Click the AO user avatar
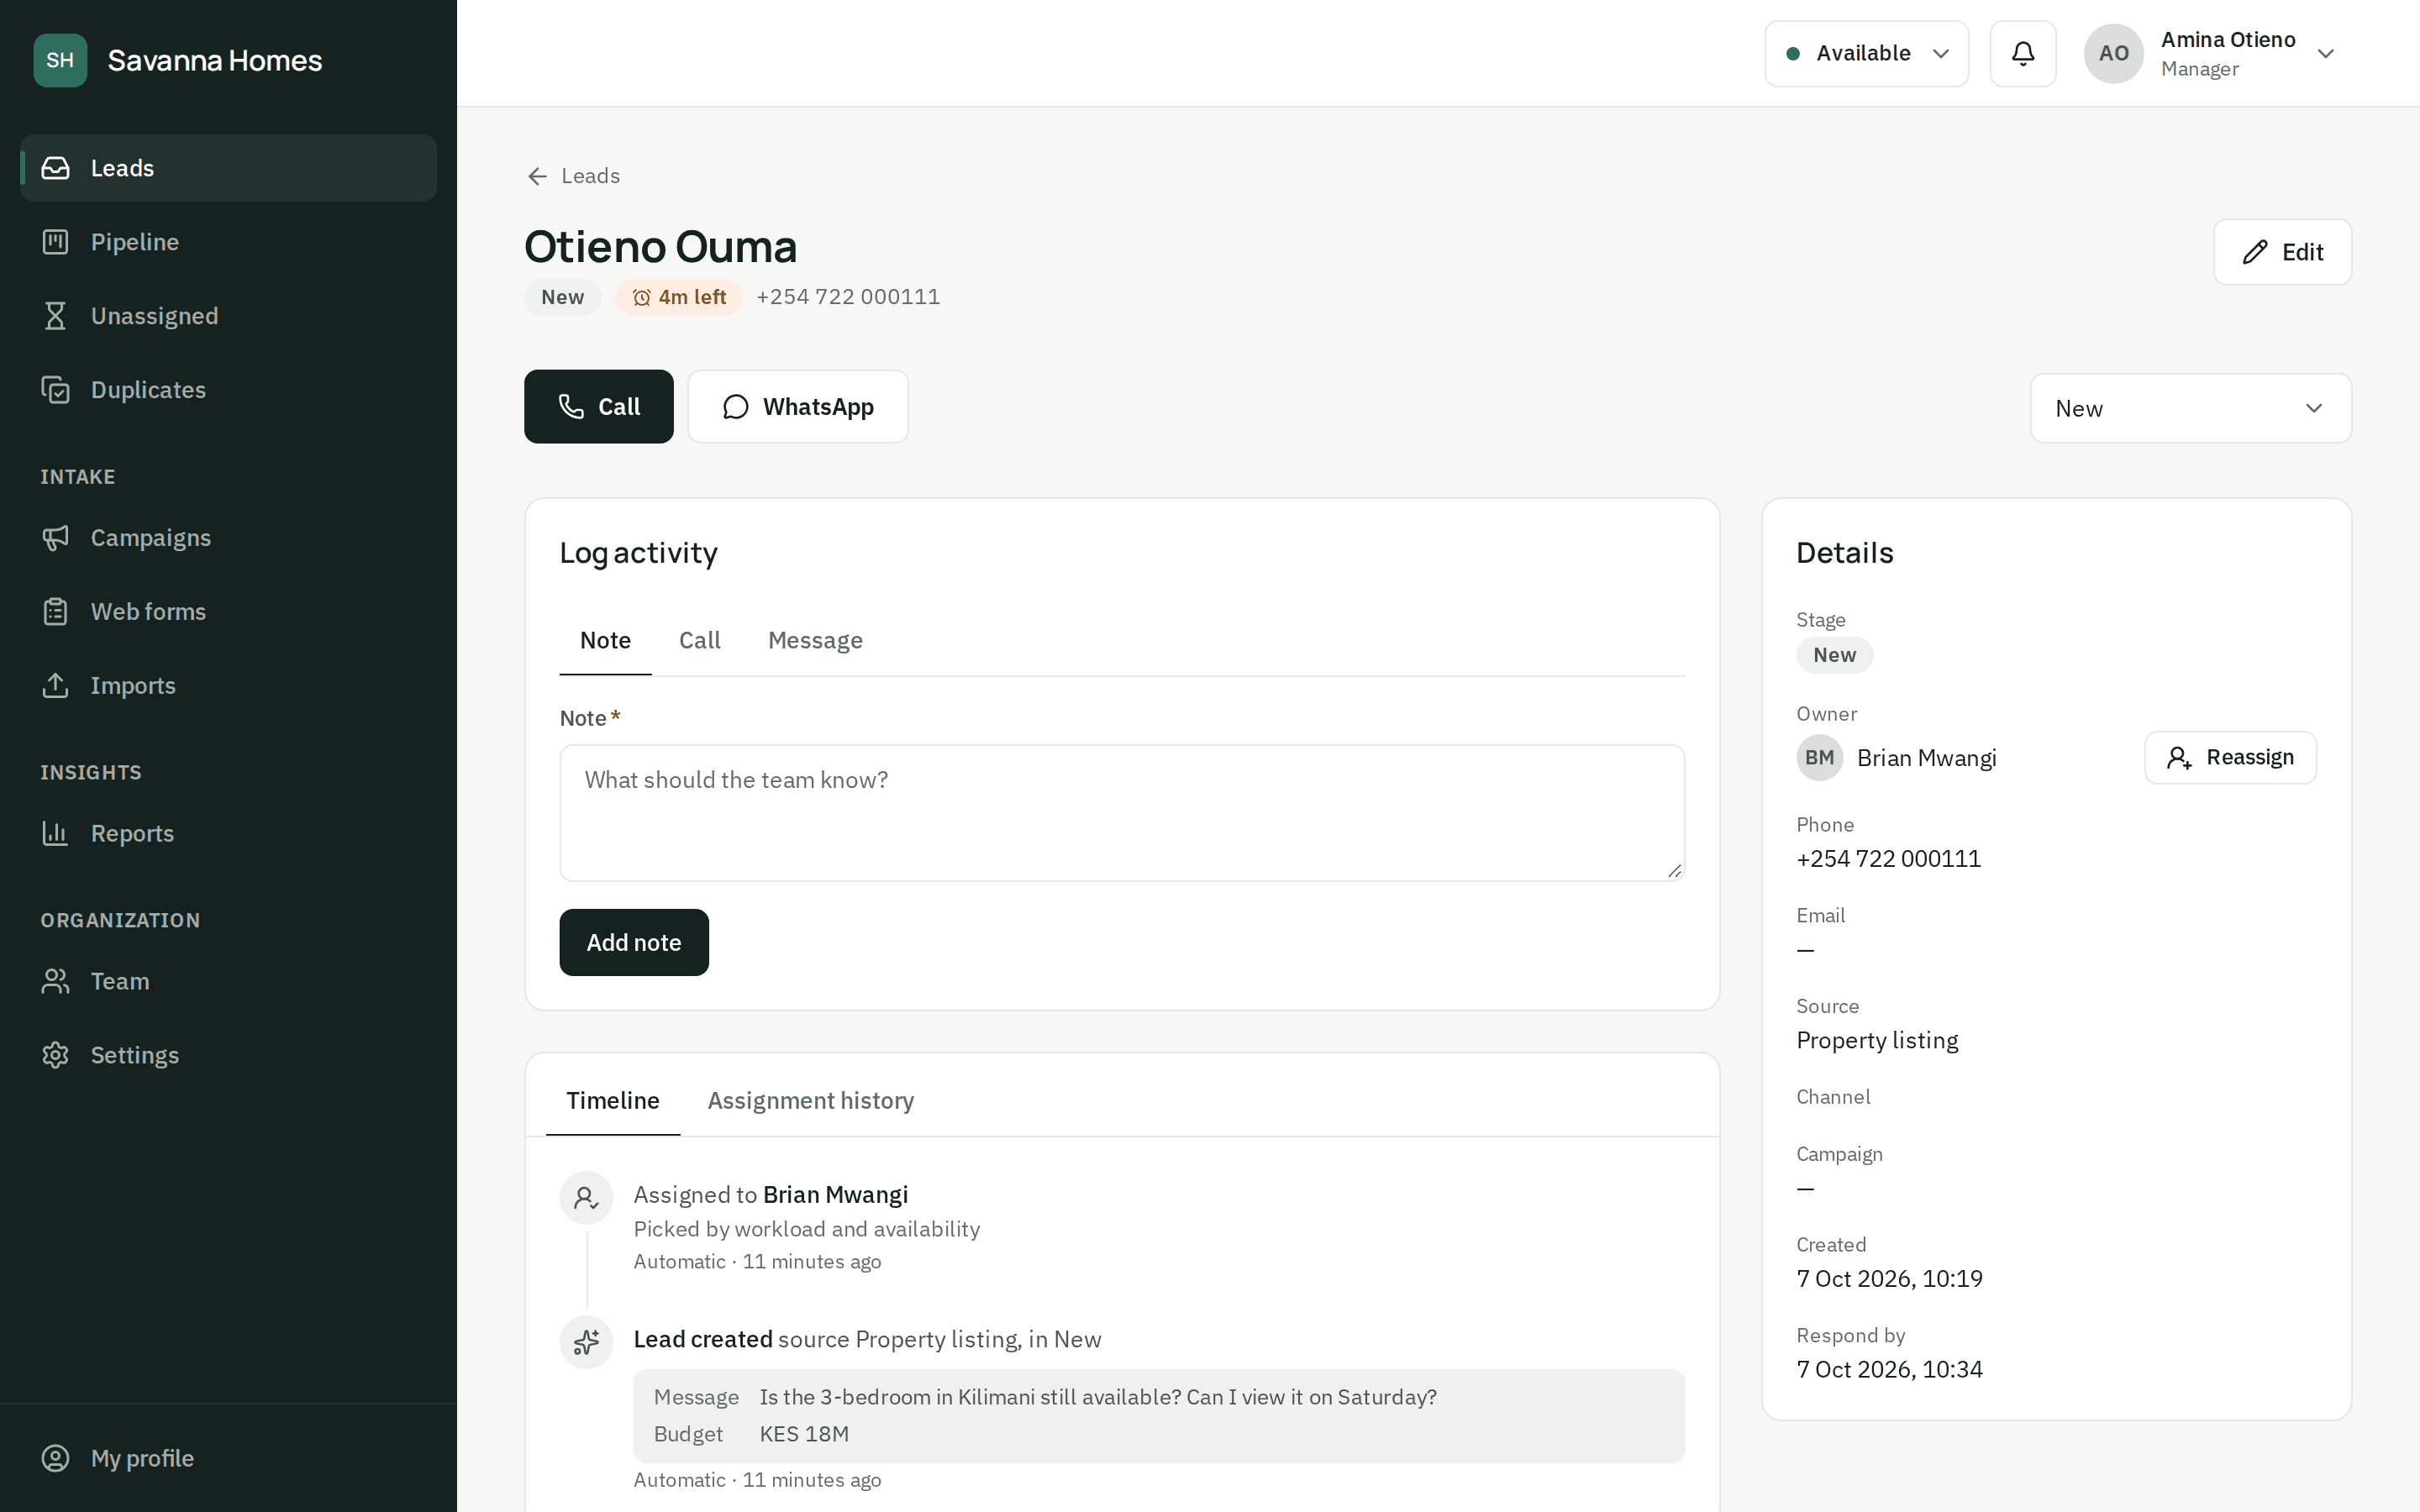The height and width of the screenshot is (1512, 2420). (x=2113, y=53)
